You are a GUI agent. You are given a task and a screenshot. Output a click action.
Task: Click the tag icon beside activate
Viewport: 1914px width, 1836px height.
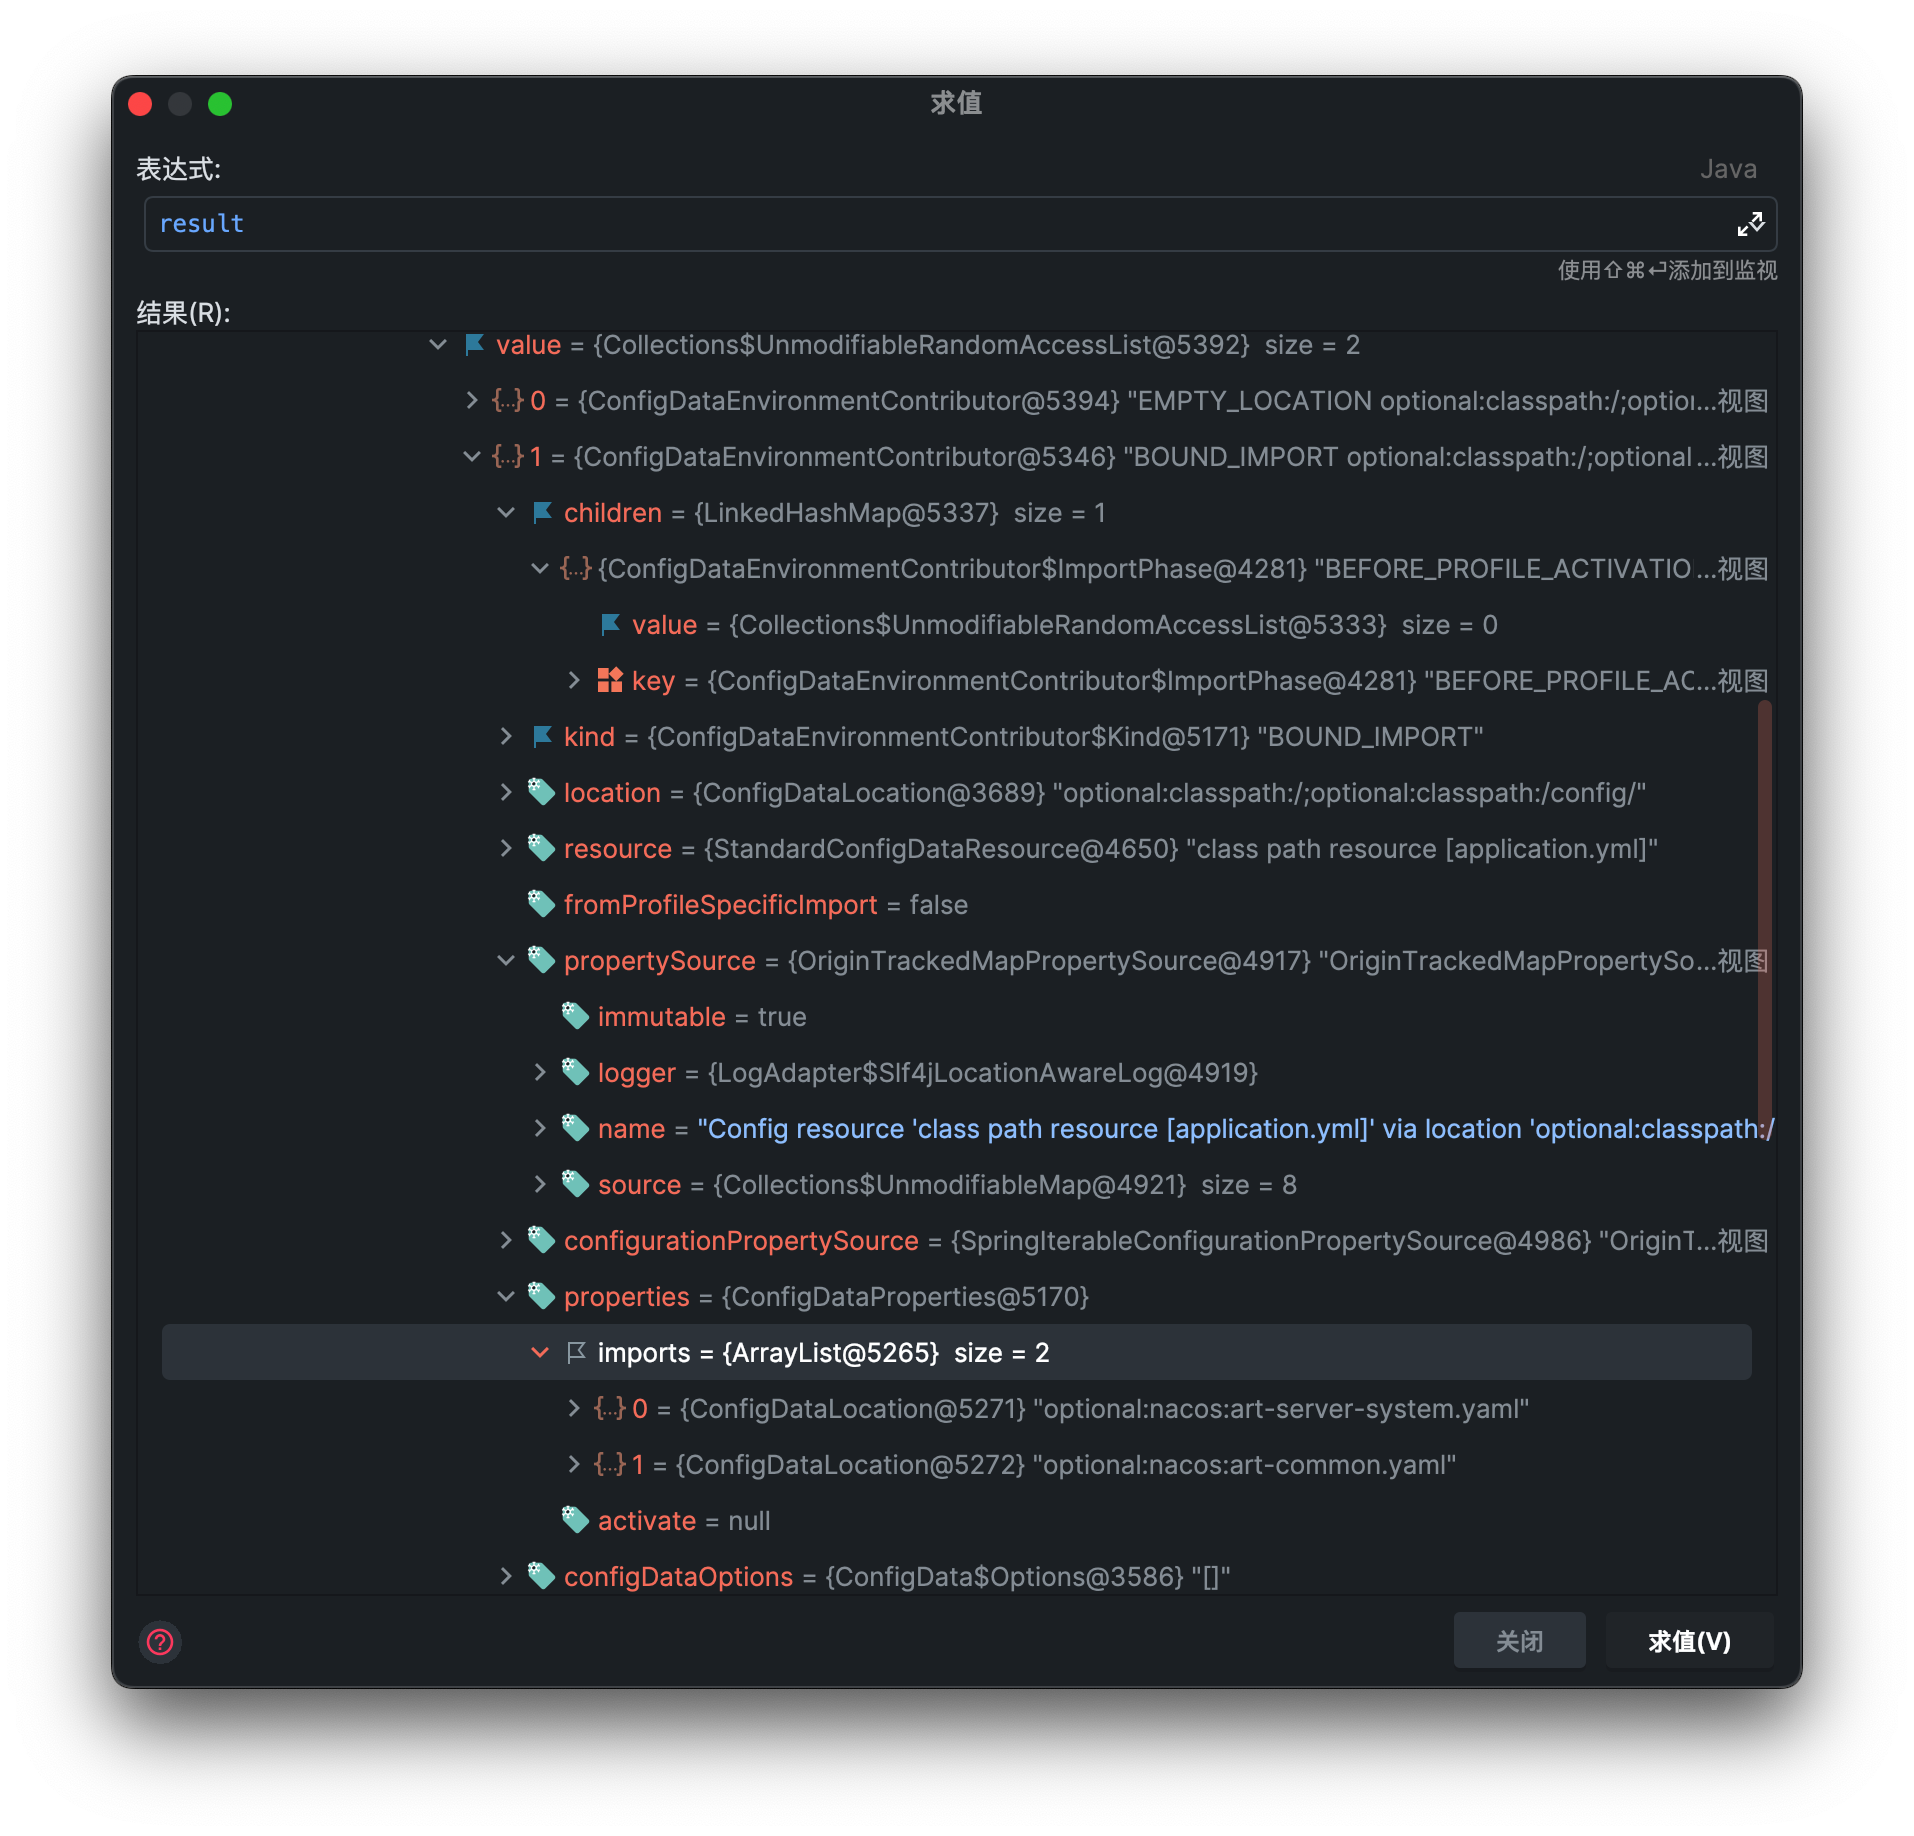coord(575,1521)
